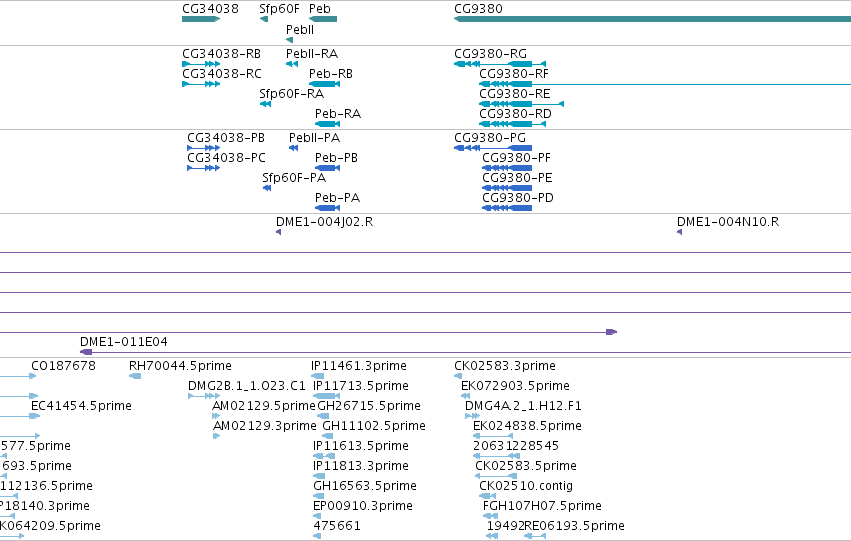Select the DMG4A.2_1.H12.F1 feature label
The image size is (851, 541).
click(523, 406)
